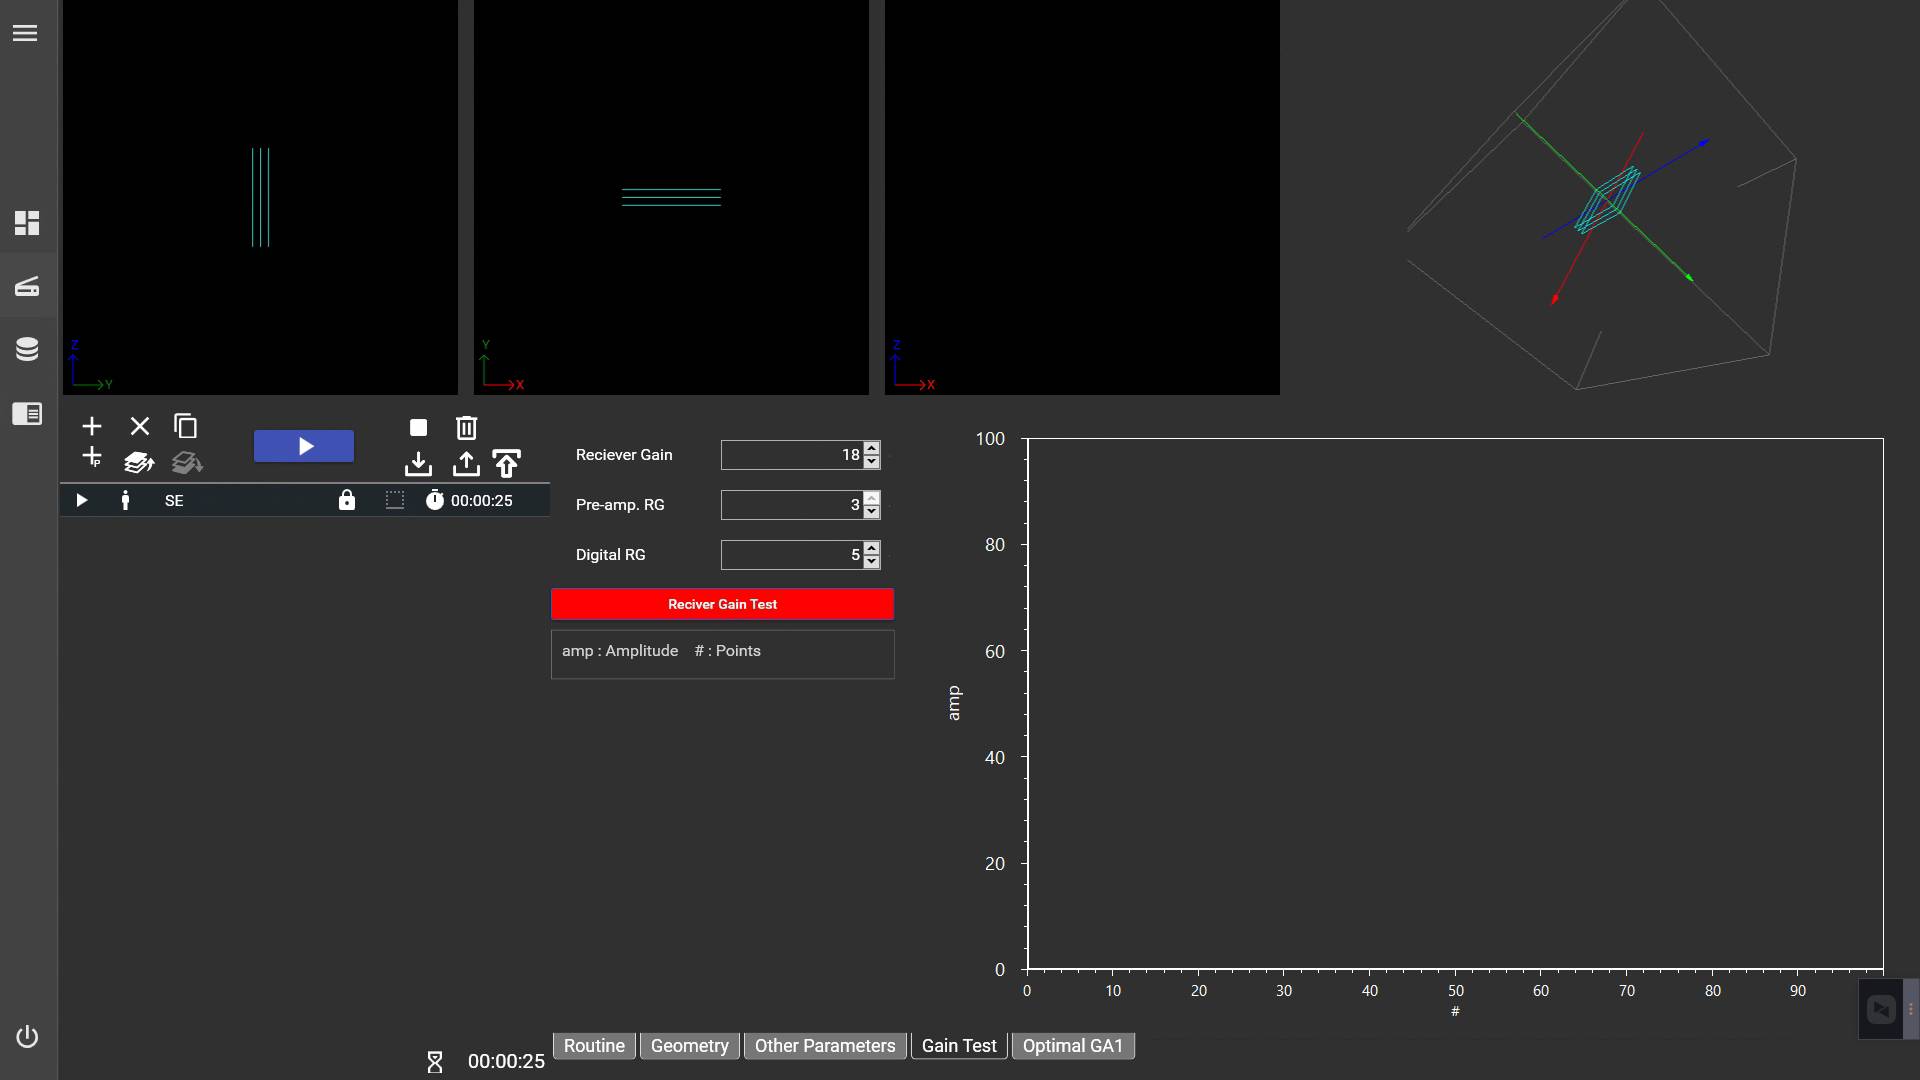
Task: Increase Reciever Gain with up arrow
Action: pos(872,448)
